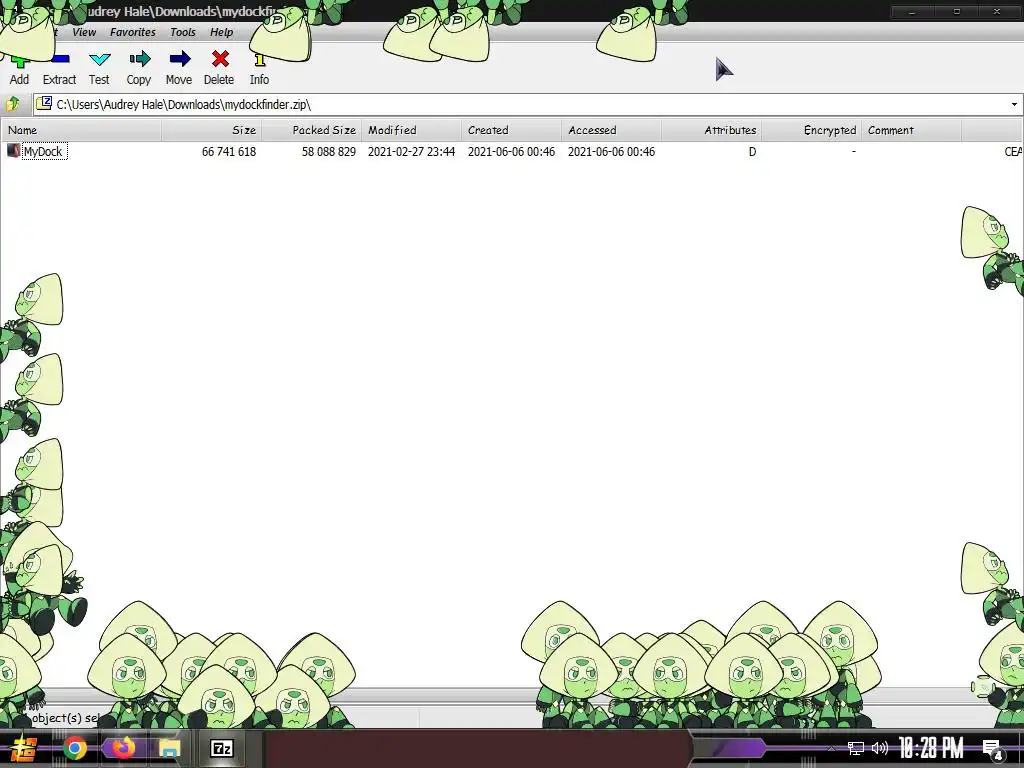Go up one folder level arrow

13,104
